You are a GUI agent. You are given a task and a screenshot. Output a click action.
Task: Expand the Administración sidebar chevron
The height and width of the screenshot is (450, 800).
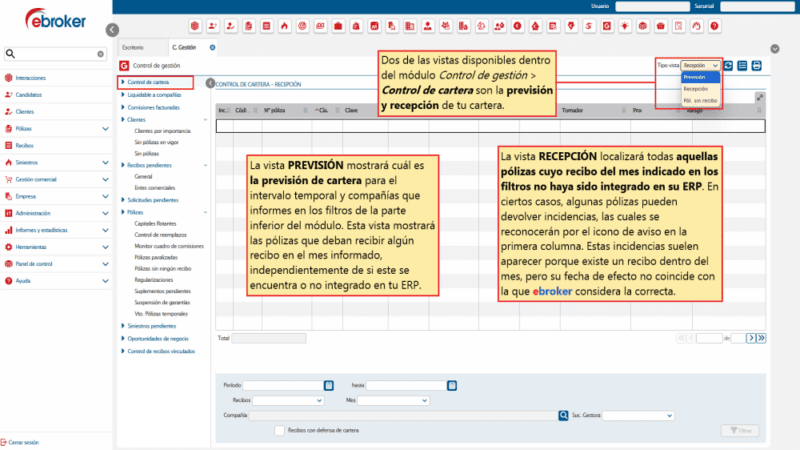(105, 213)
